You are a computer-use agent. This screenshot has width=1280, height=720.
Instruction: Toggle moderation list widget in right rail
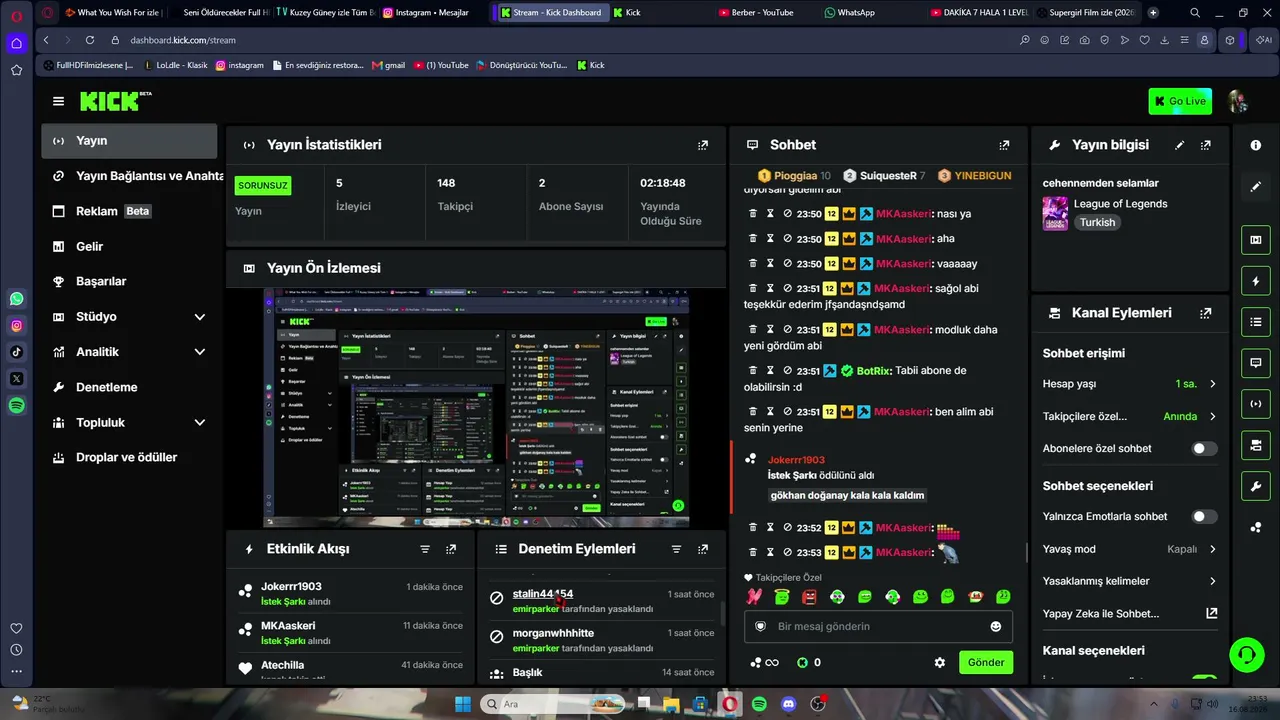pos(1256,322)
